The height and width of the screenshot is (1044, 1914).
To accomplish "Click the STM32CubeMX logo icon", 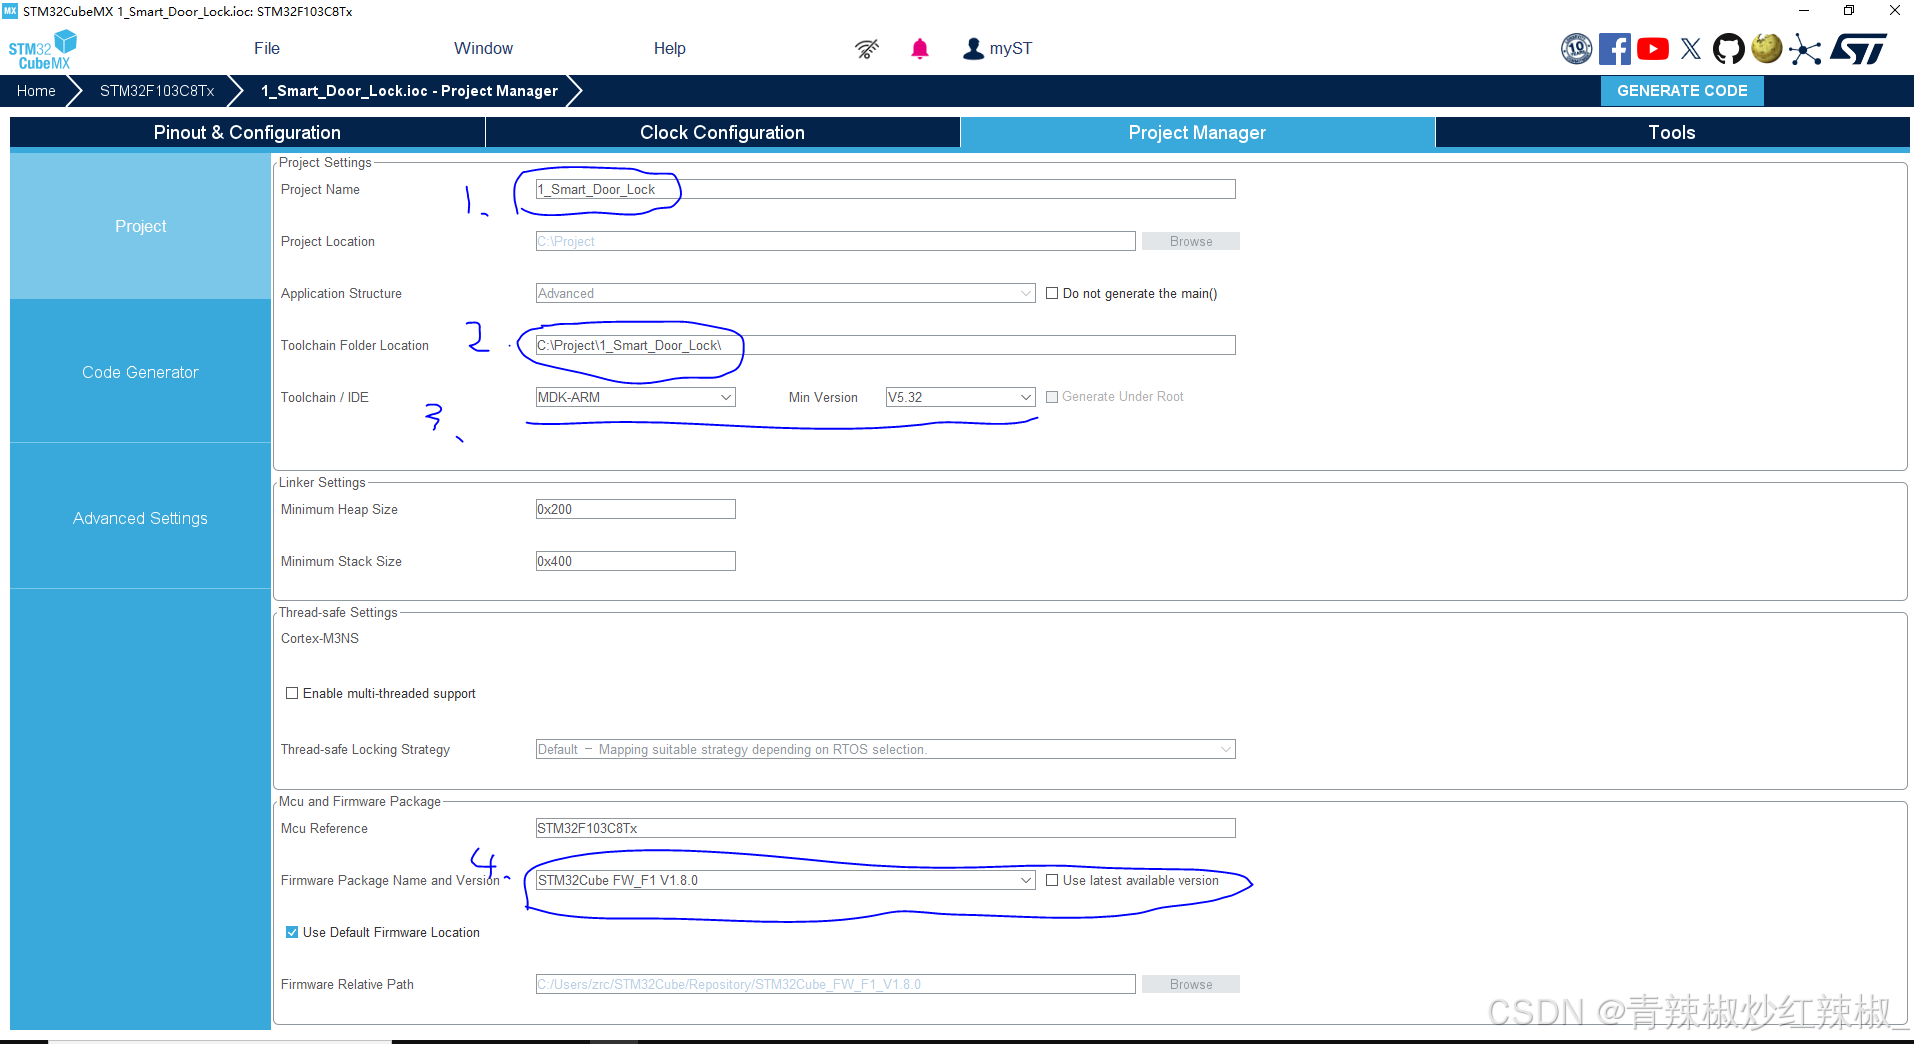I will click(42, 49).
